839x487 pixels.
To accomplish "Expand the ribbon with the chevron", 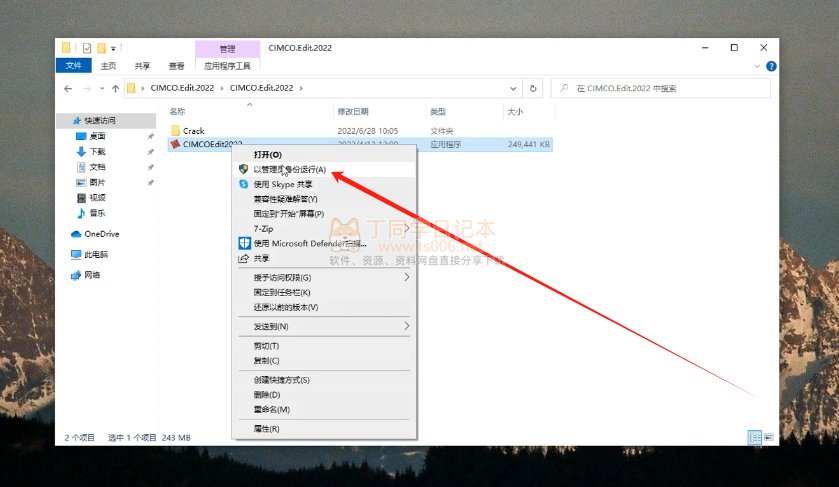I will [x=757, y=66].
